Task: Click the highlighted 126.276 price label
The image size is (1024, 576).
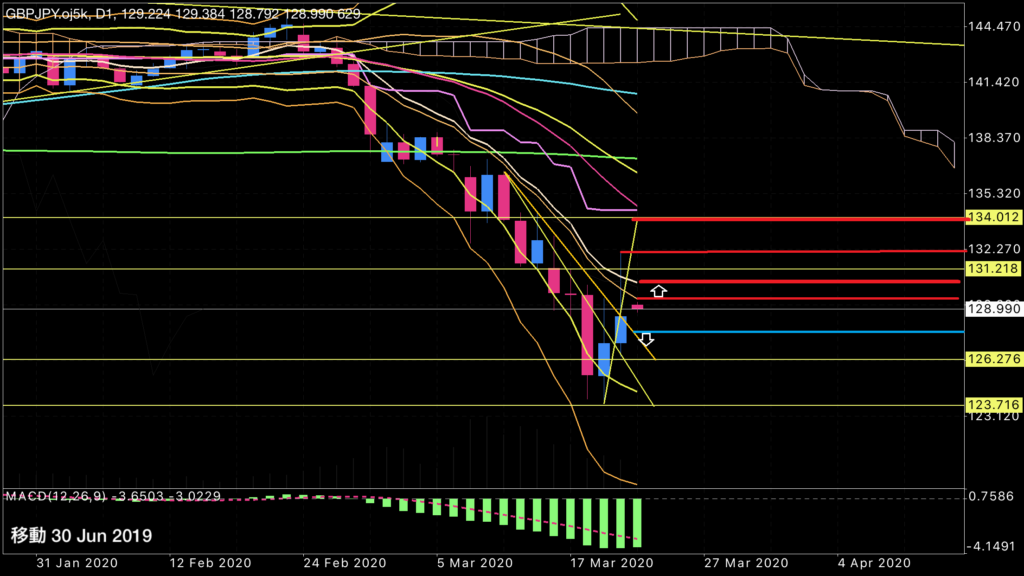Action: (993, 359)
